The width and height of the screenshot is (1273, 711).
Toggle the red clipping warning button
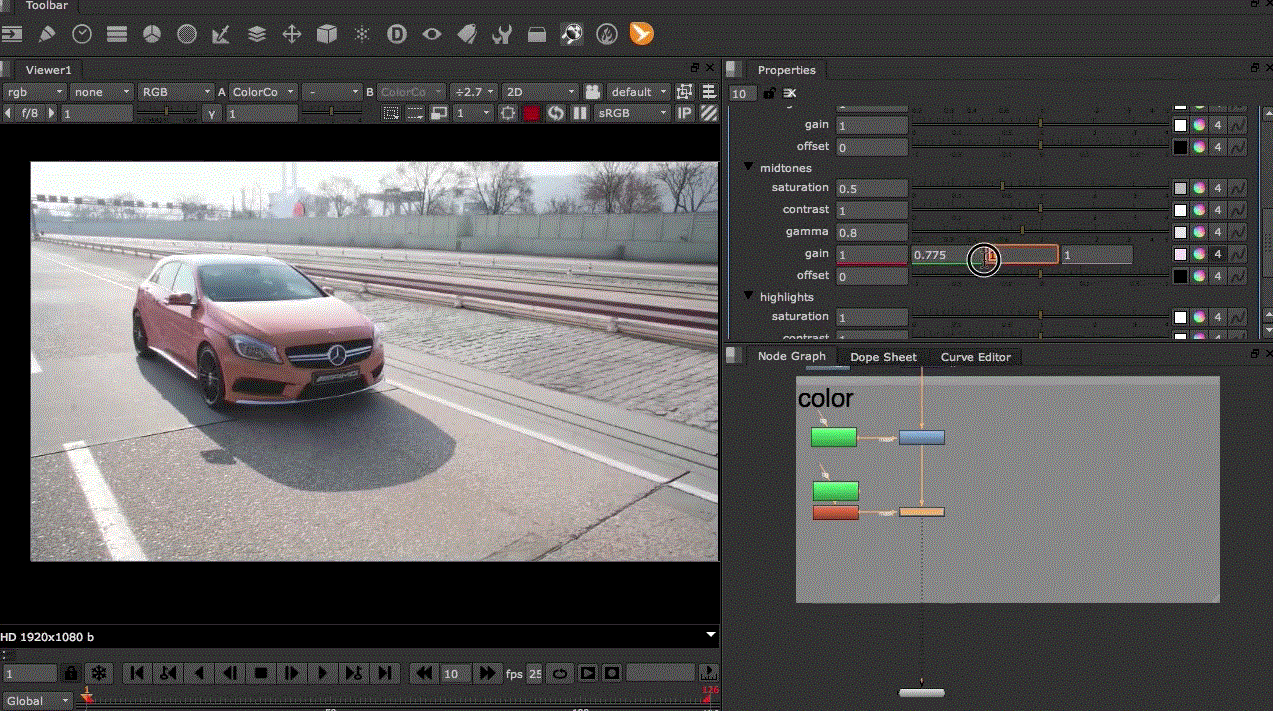pos(531,113)
